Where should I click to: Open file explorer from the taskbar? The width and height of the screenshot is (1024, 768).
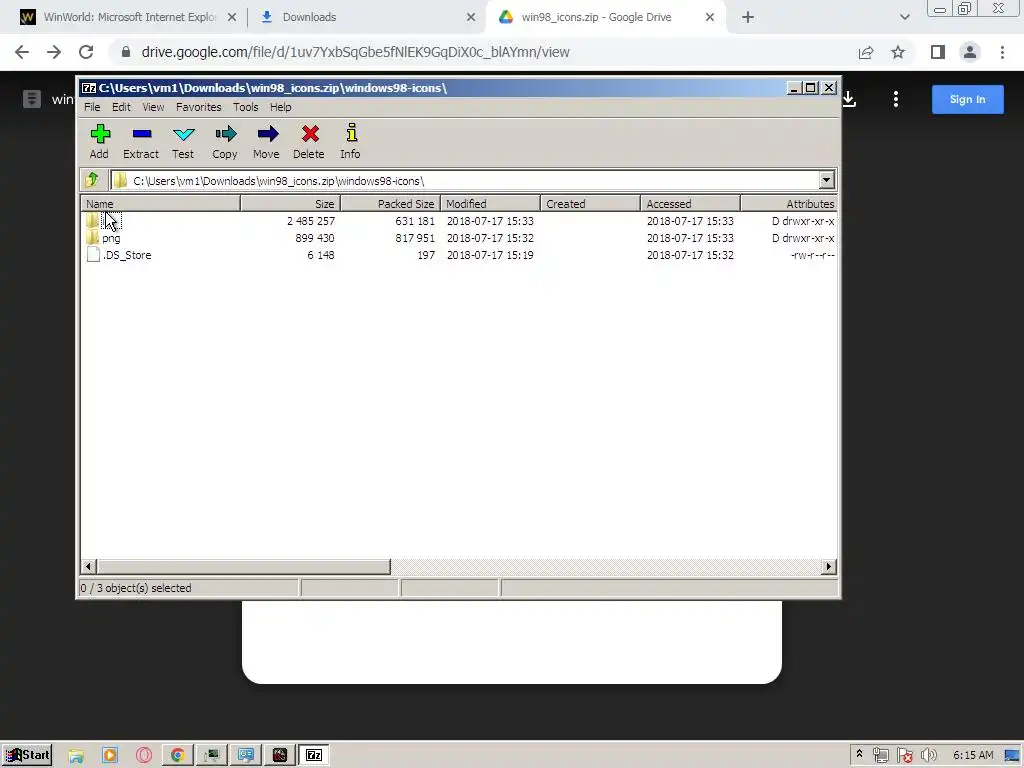76,755
